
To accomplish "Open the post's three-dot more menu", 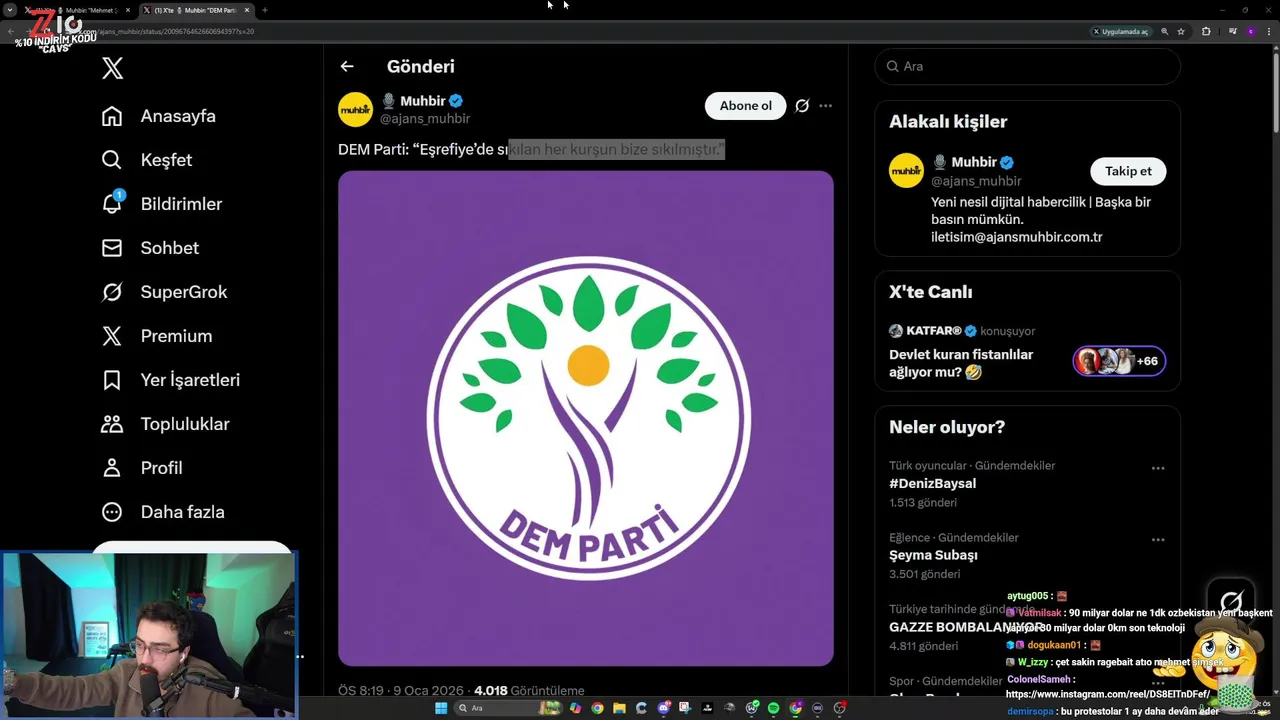I will [x=825, y=106].
